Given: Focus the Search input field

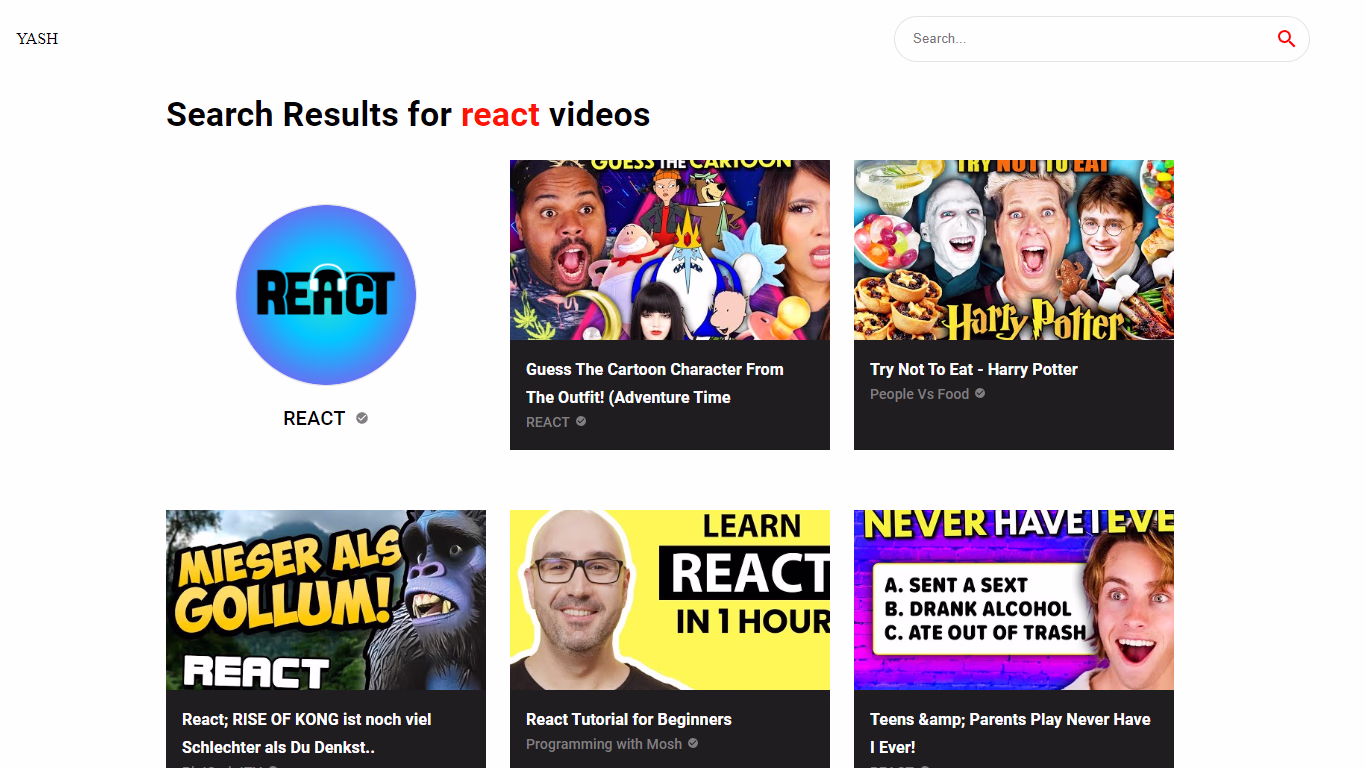Looking at the screenshot, I should (1080, 39).
